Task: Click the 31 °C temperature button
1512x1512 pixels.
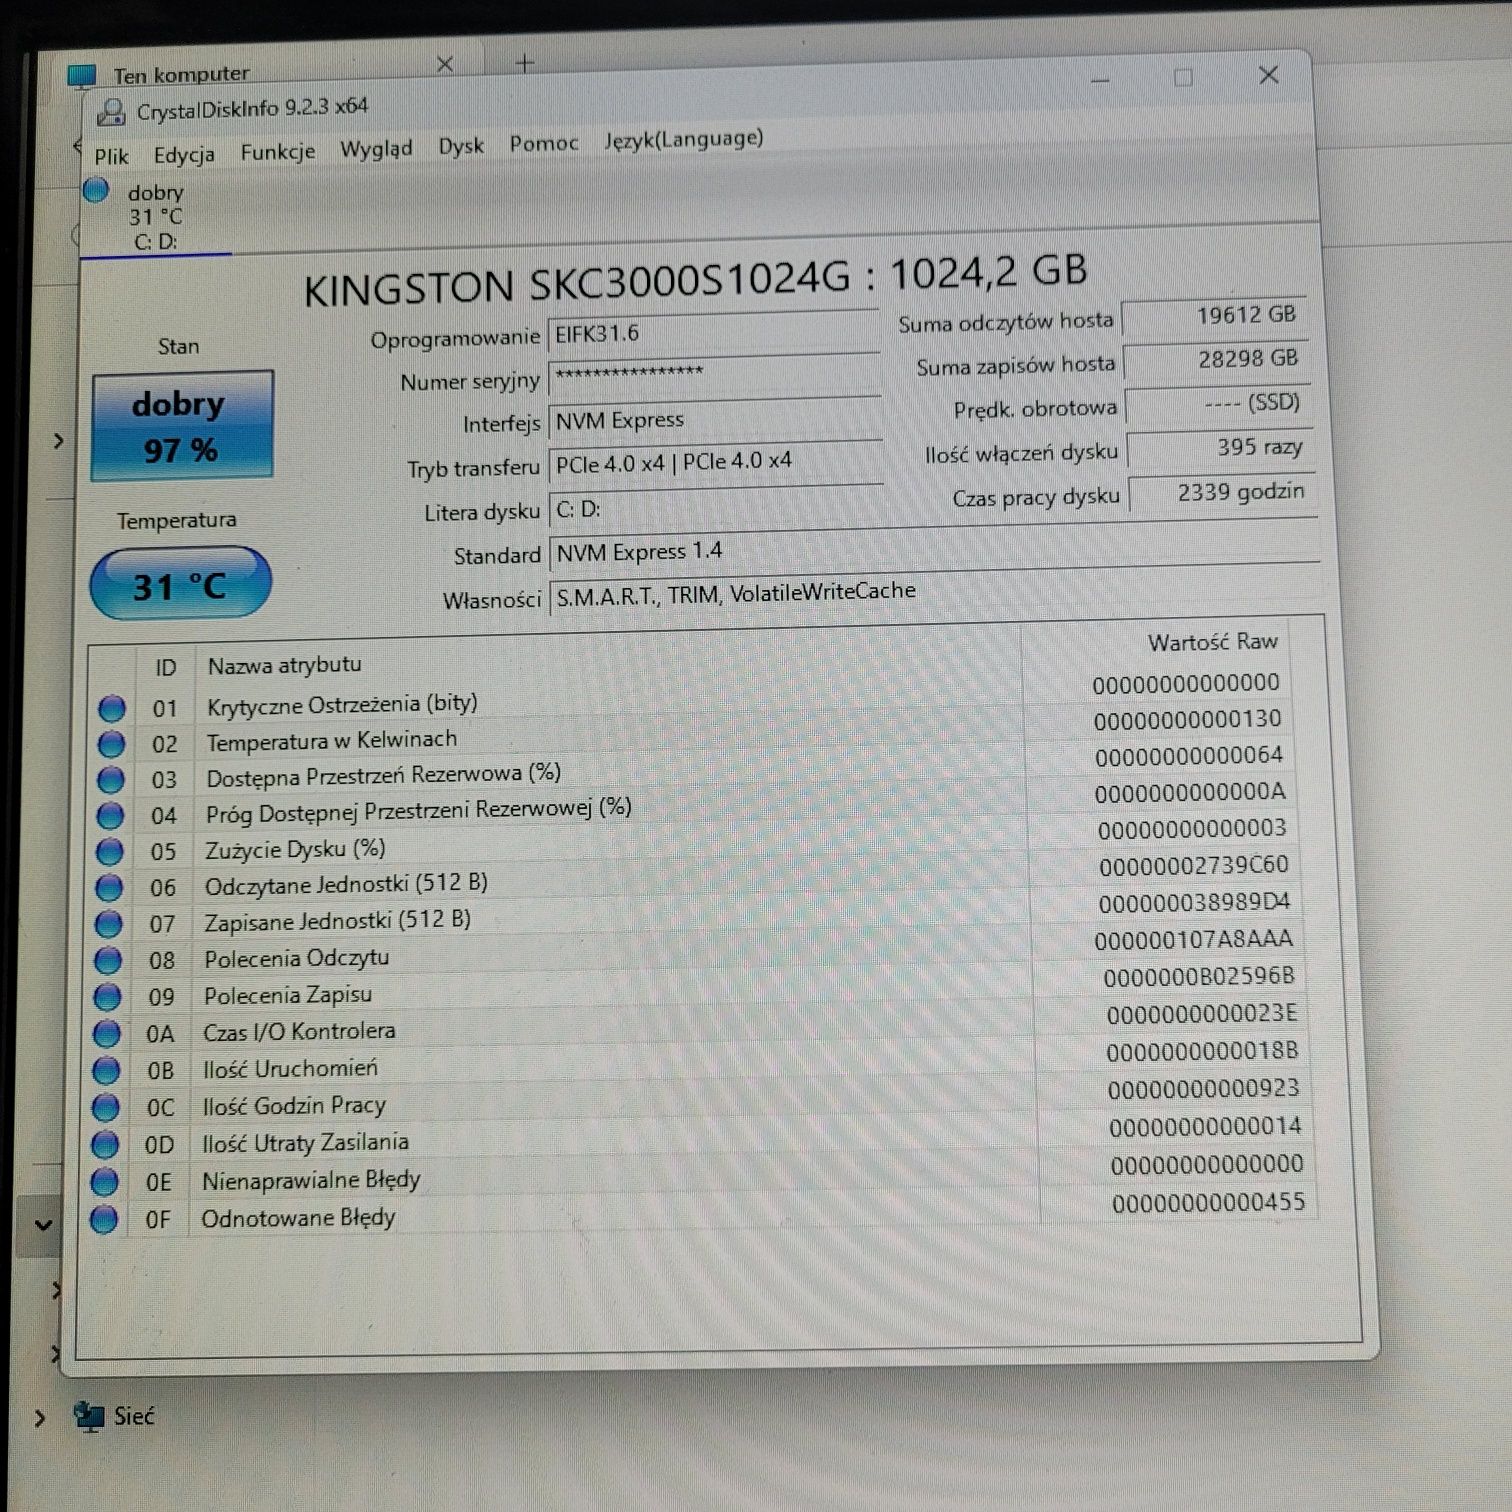Action: point(180,583)
